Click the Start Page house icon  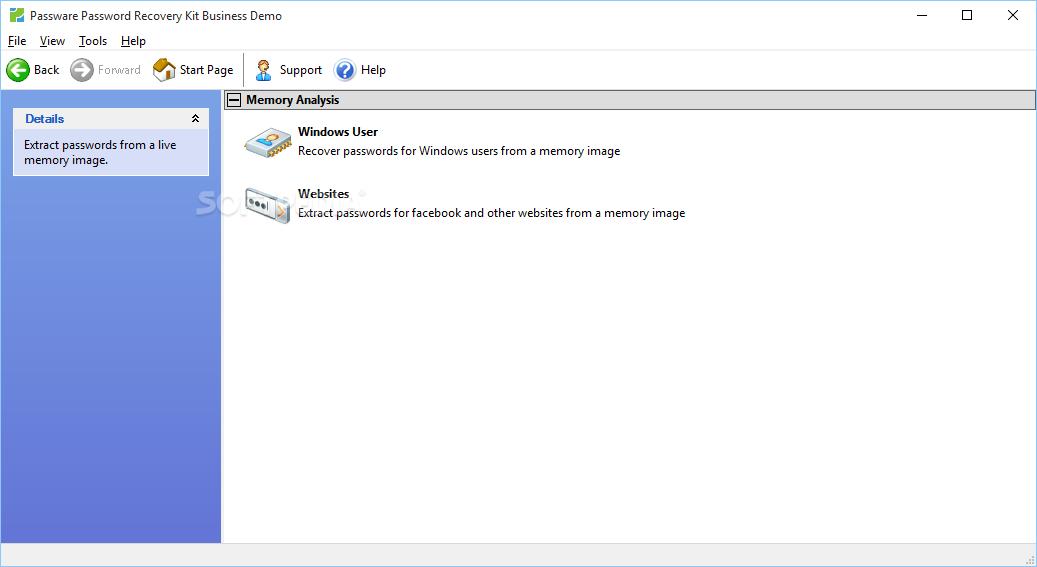[x=164, y=69]
